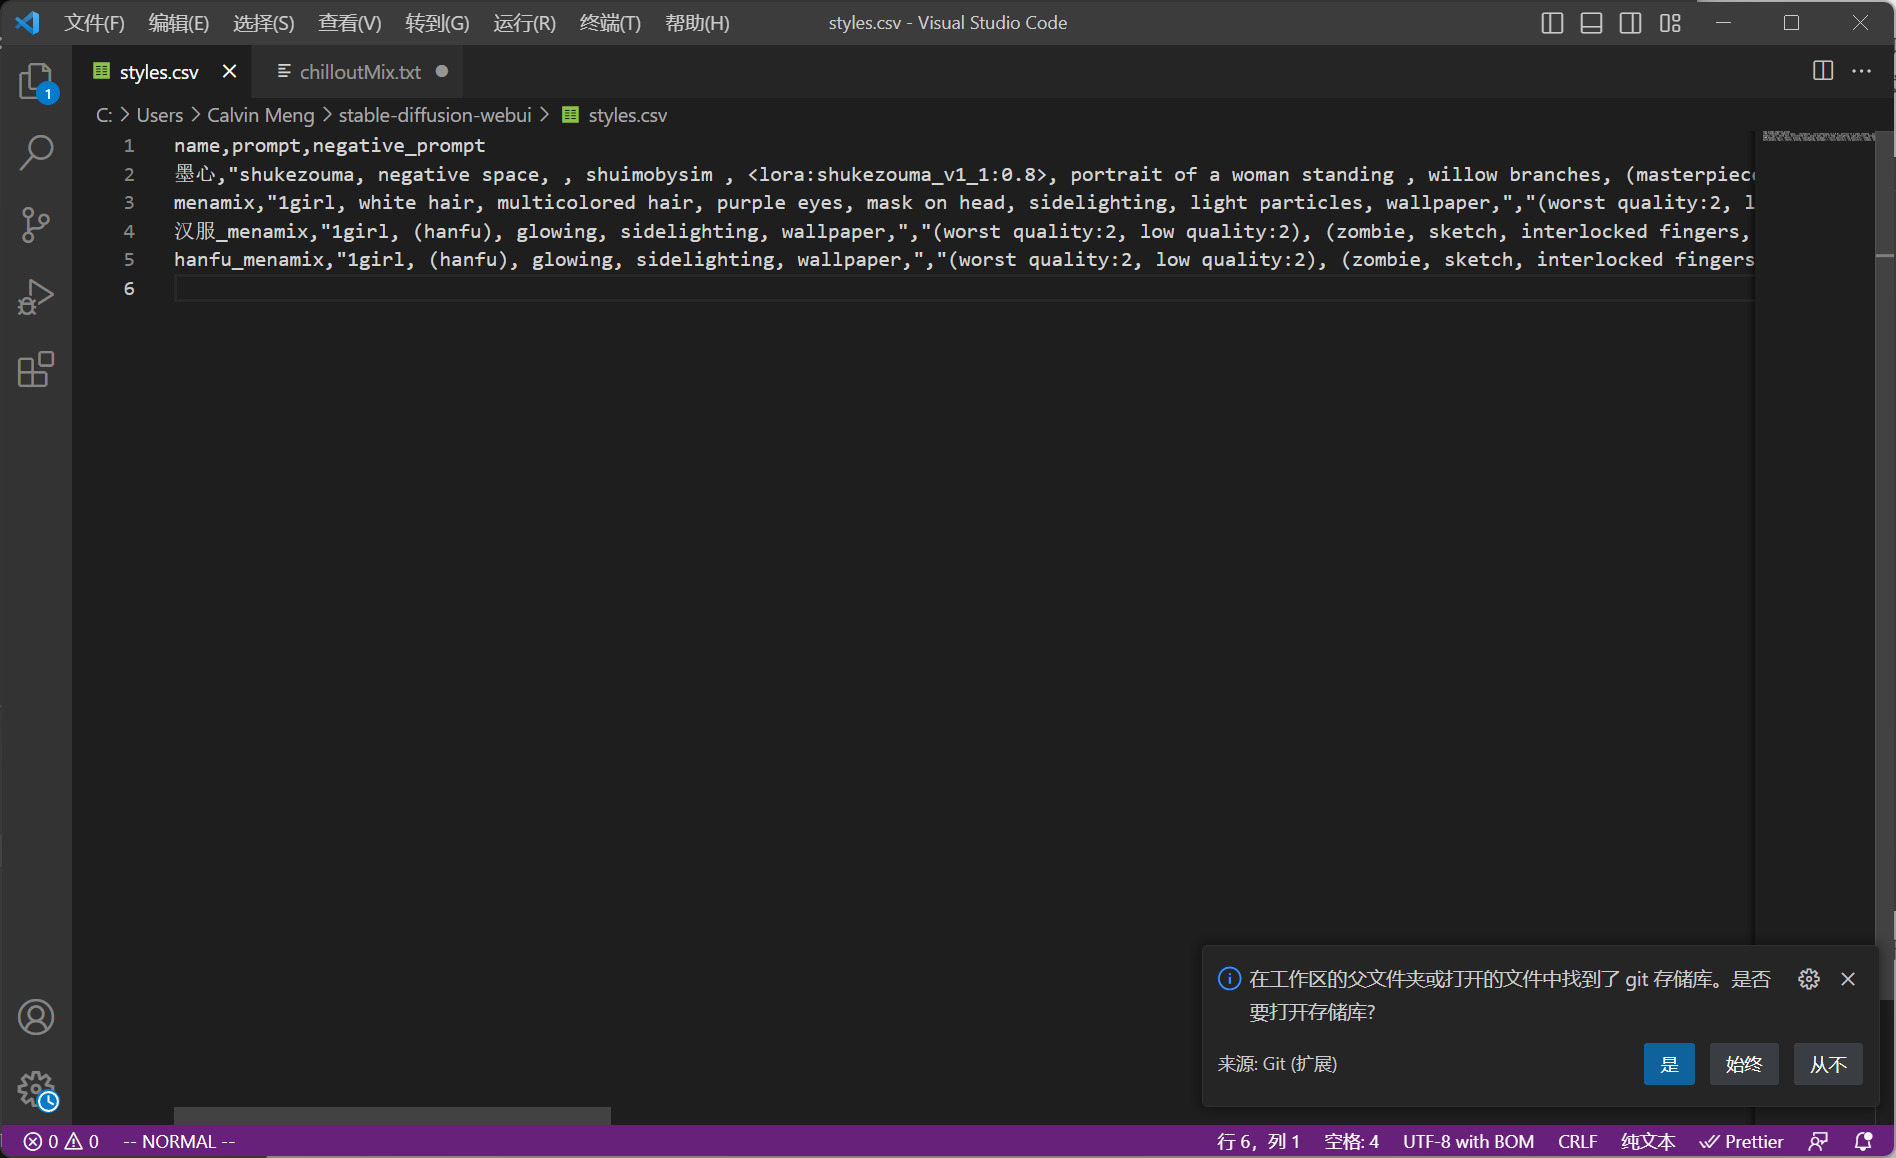Click the 始终 notification button

1744,1064
